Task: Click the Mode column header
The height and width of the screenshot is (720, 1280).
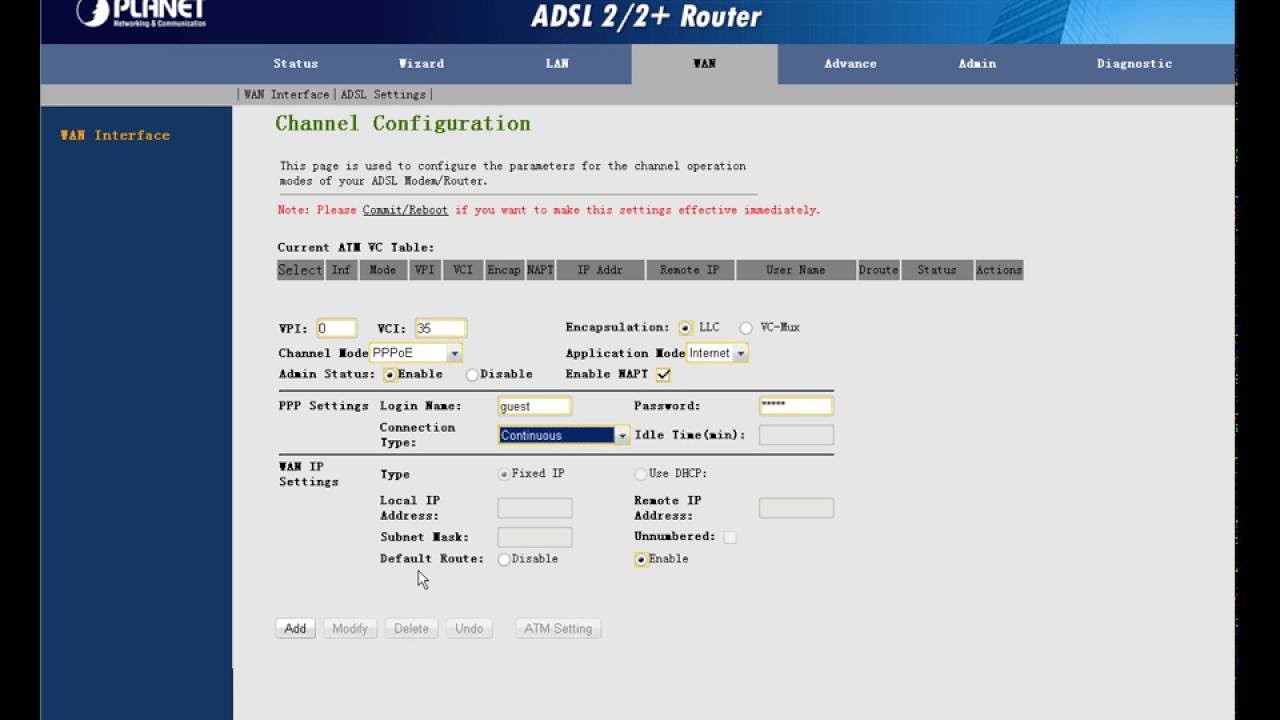Action: [383, 270]
